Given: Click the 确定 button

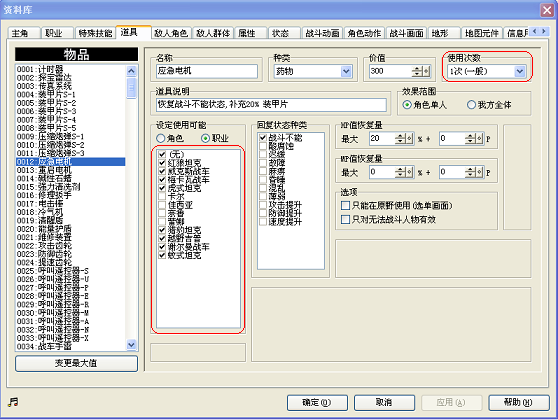Looking at the screenshot, I should [317, 403].
